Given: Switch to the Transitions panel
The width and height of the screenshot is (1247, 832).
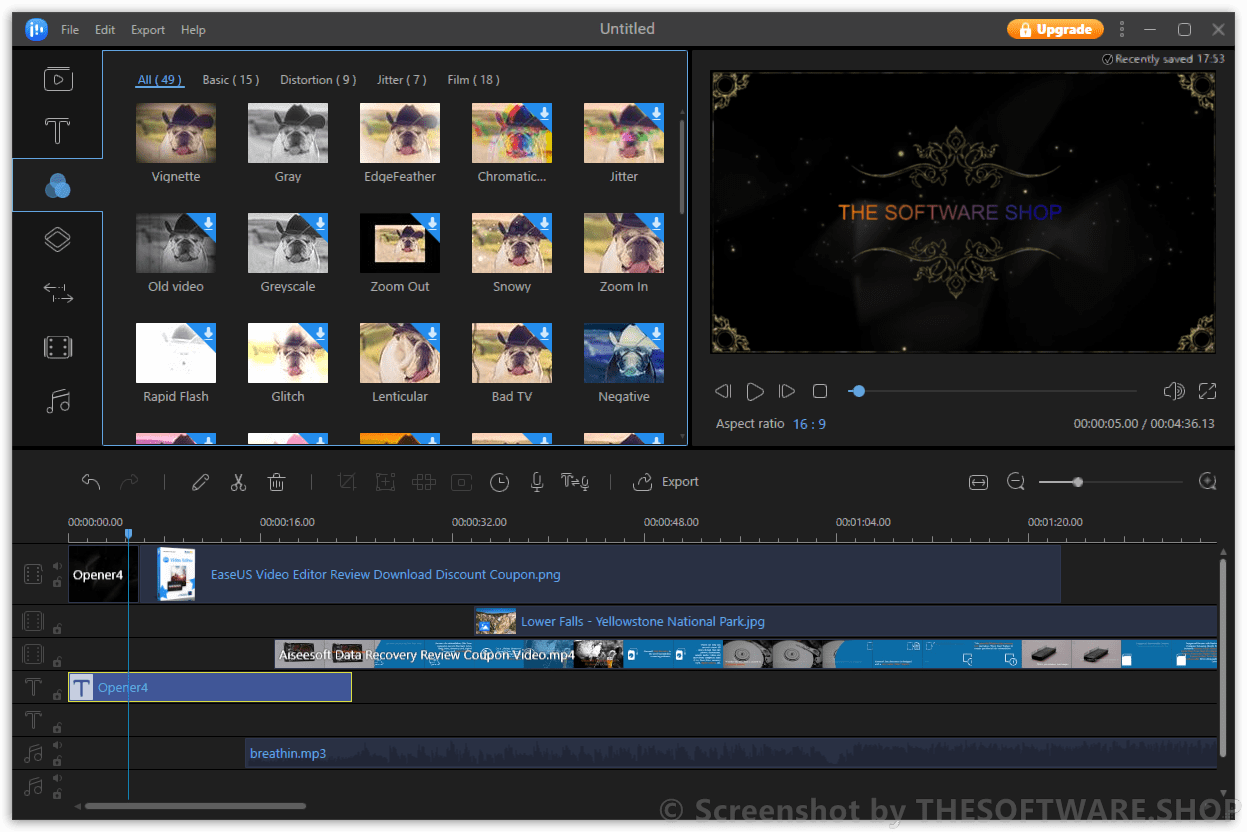Looking at the screenshot, I should pos(57,292).
